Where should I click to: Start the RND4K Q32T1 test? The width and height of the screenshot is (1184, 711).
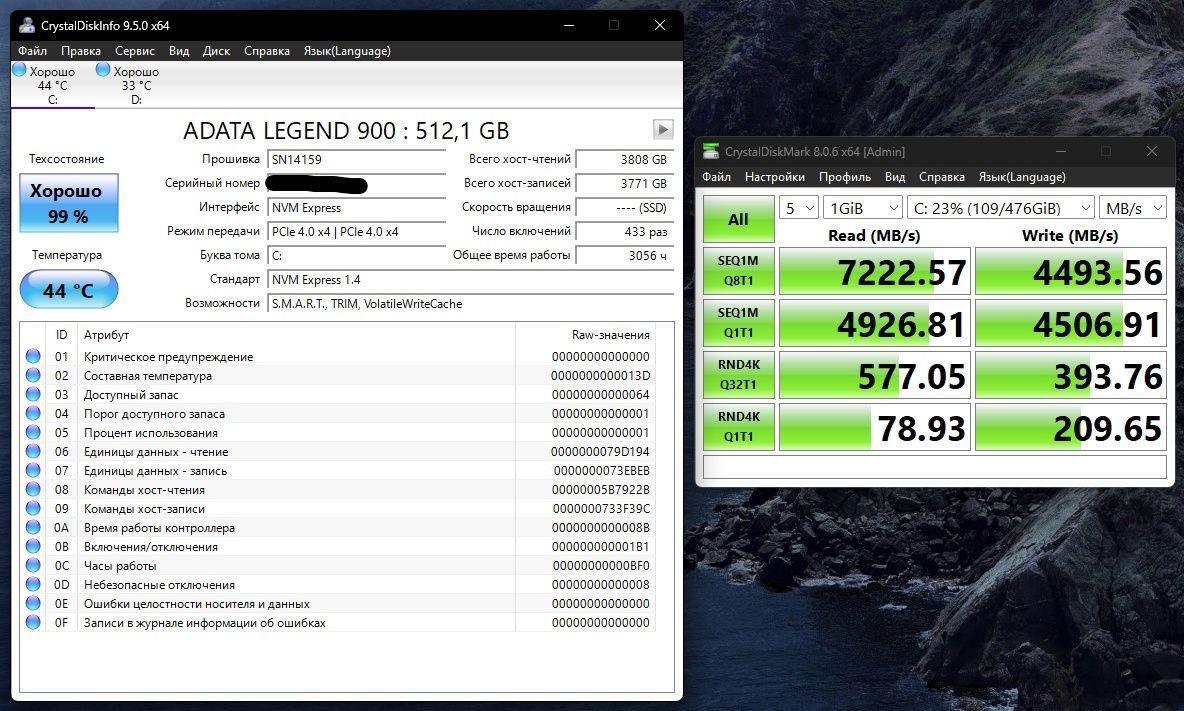(738, 374)
